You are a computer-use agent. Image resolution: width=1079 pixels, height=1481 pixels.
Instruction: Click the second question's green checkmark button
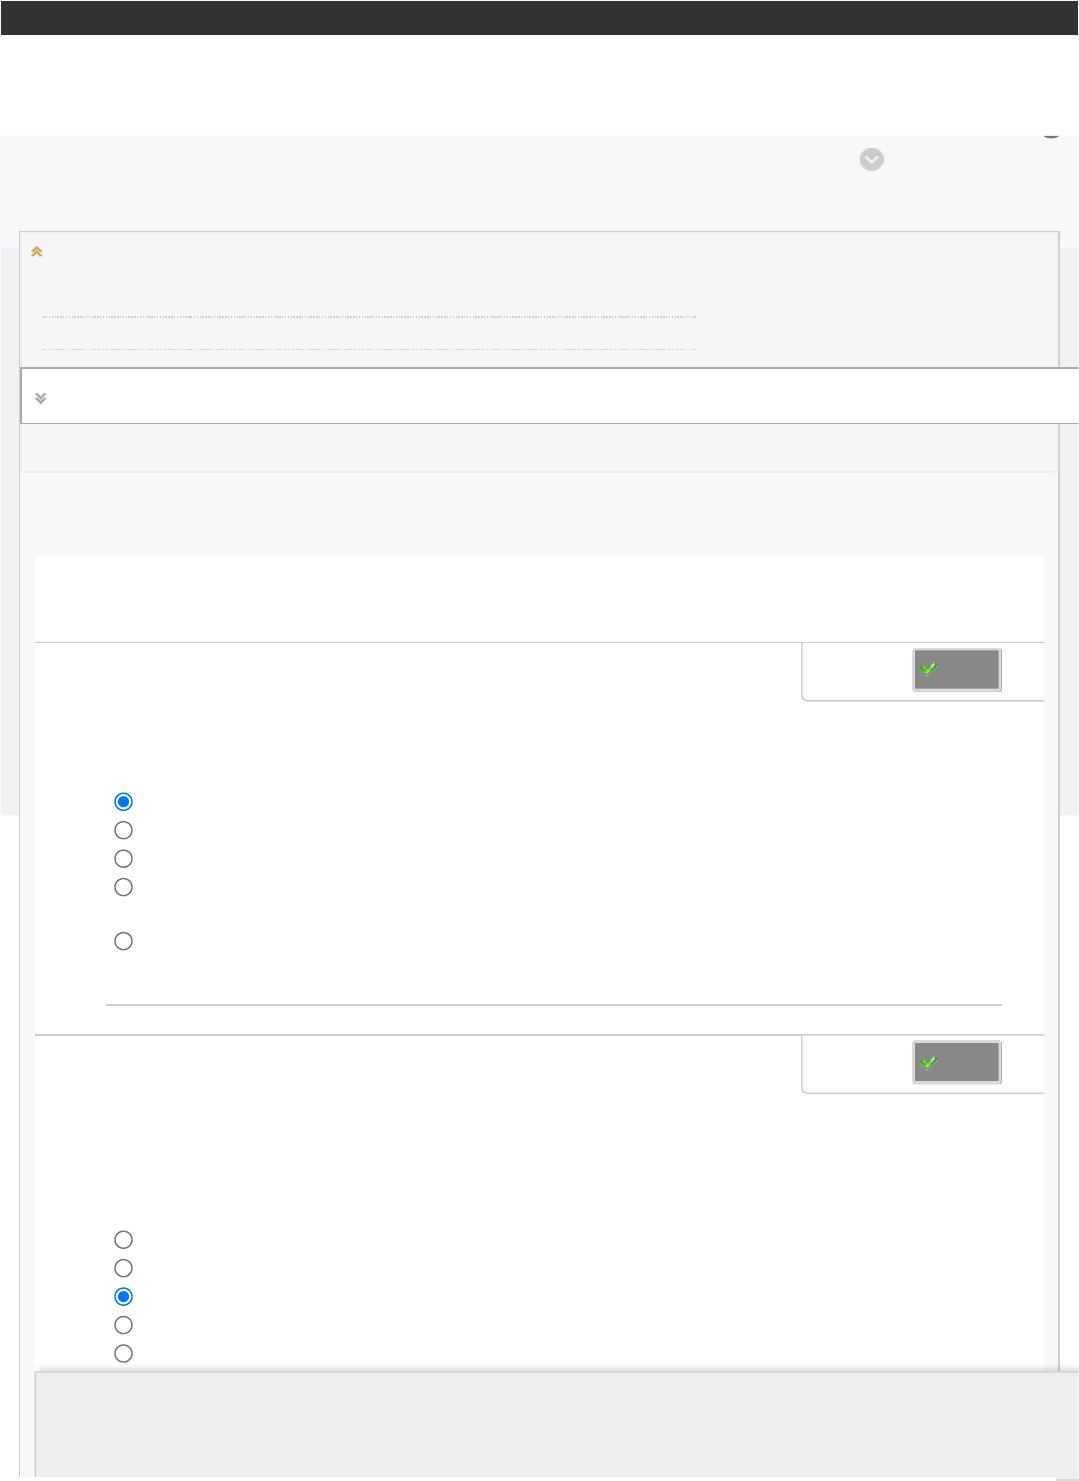pos(956,1062)
